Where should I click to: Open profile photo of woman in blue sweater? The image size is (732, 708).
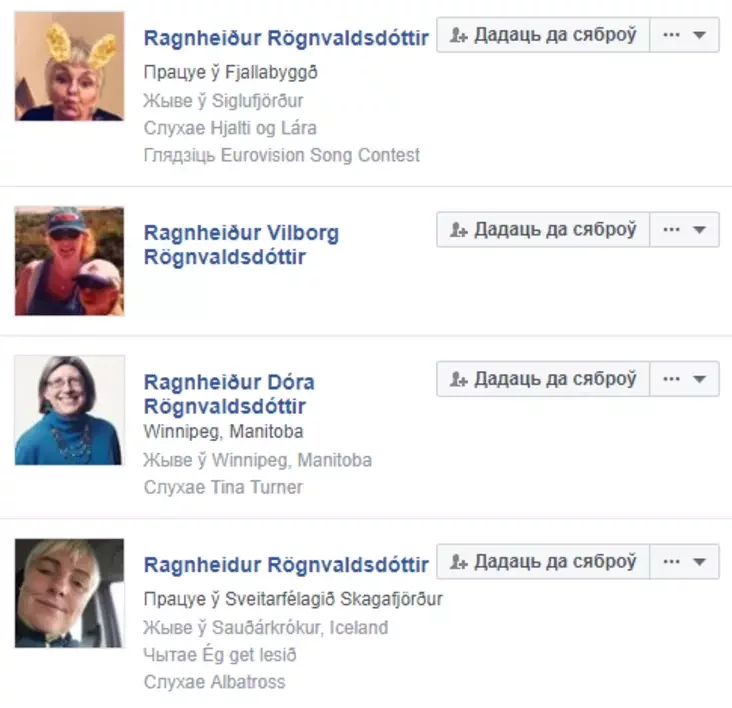tap(70, 410)
